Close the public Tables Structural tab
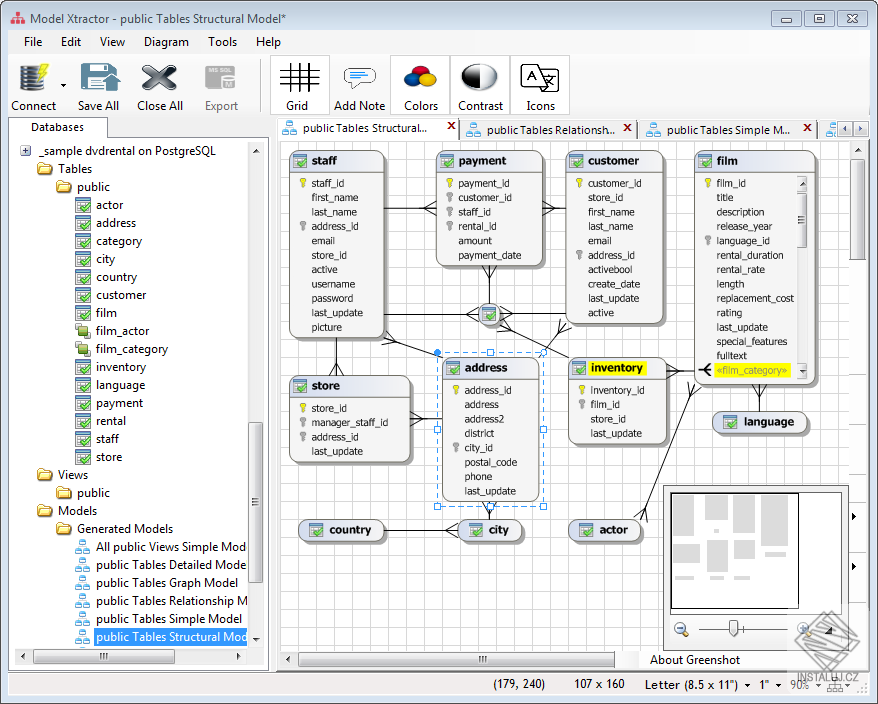 [x=451, y=126]
